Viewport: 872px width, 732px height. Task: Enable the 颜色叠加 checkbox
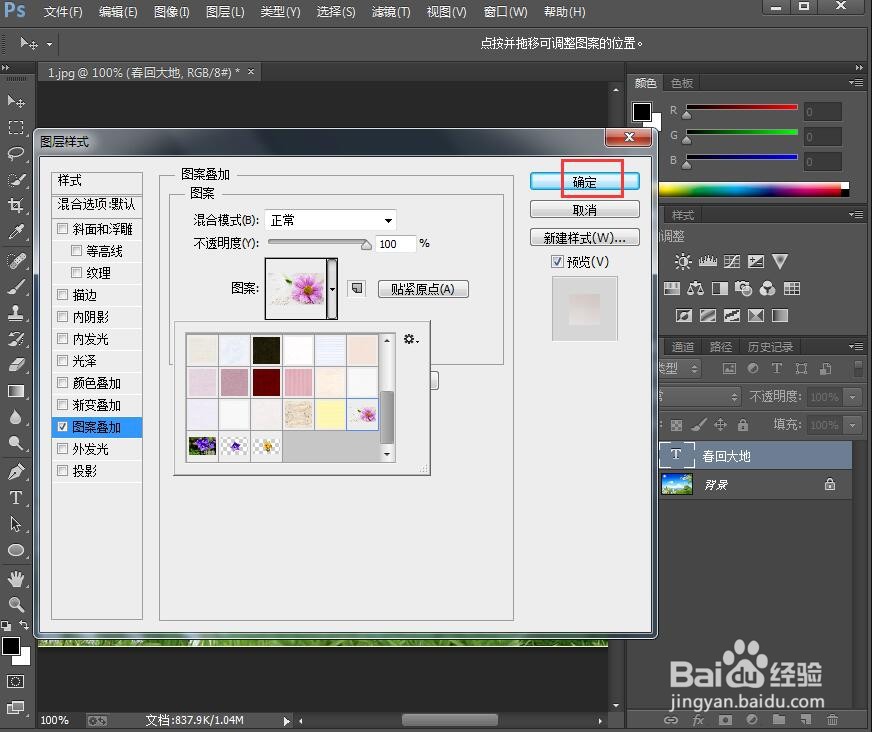point(62,382)
